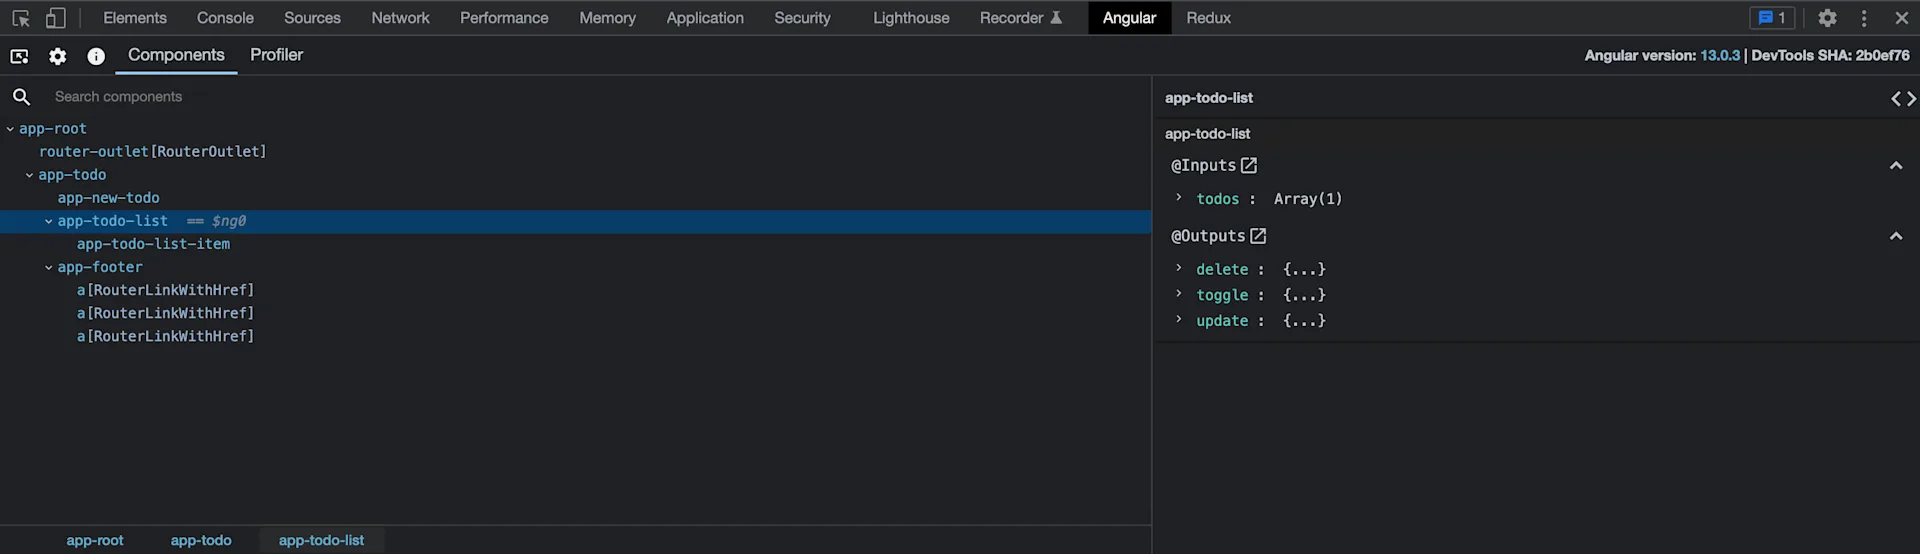Select the first a[RouterLinkWithHref] node
The height and width of the screenshot is (554, 1920).
coord(165,290)
